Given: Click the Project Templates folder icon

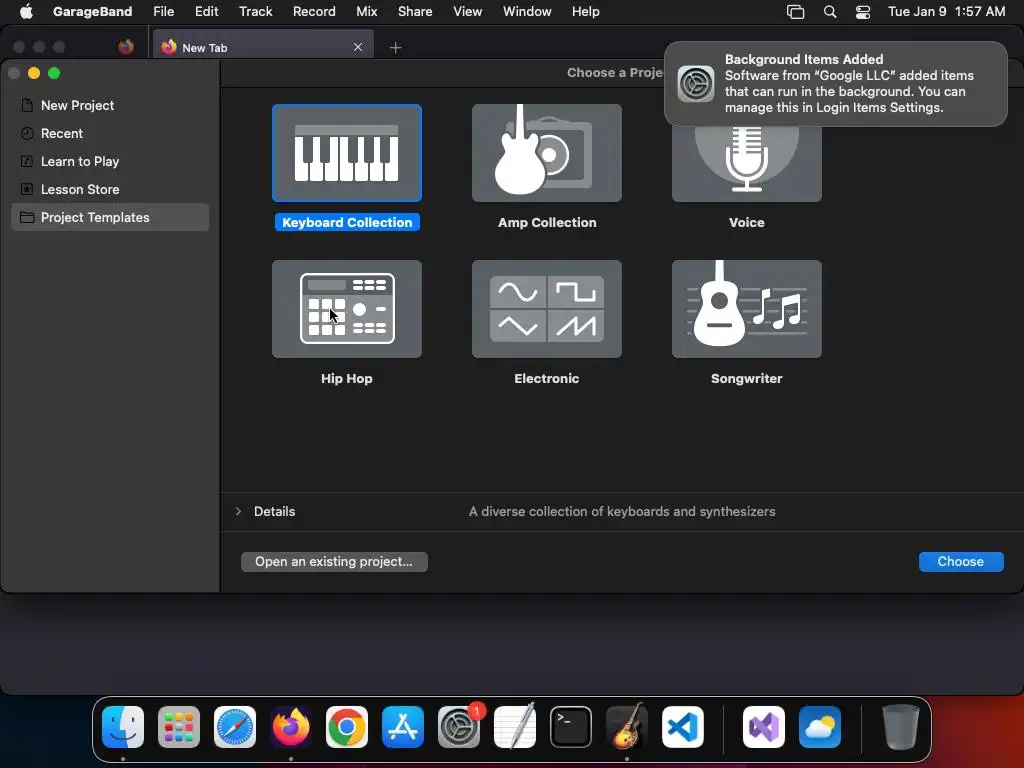Looking at the screenshot, I should click(x=27, y=217).
